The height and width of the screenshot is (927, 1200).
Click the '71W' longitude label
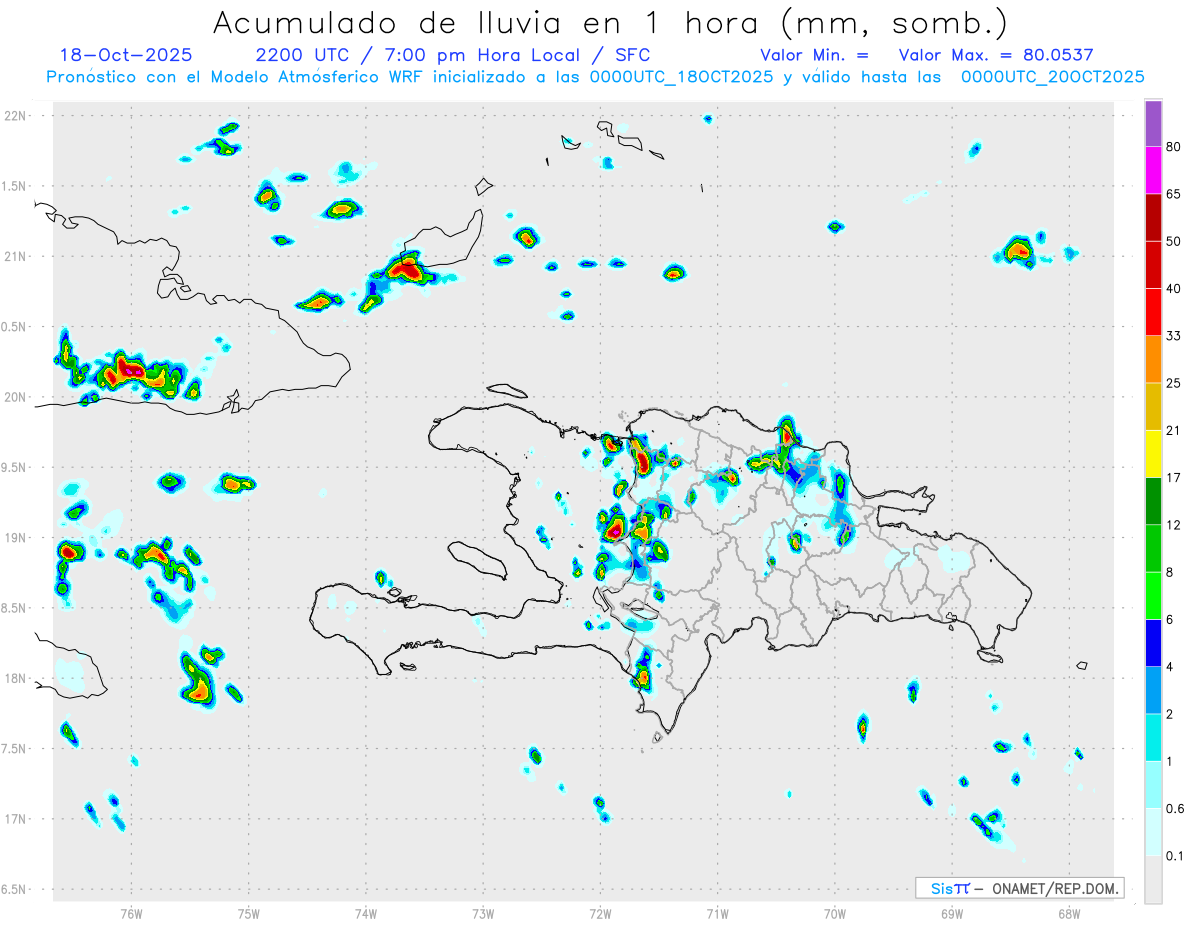[x=717, y=913]
